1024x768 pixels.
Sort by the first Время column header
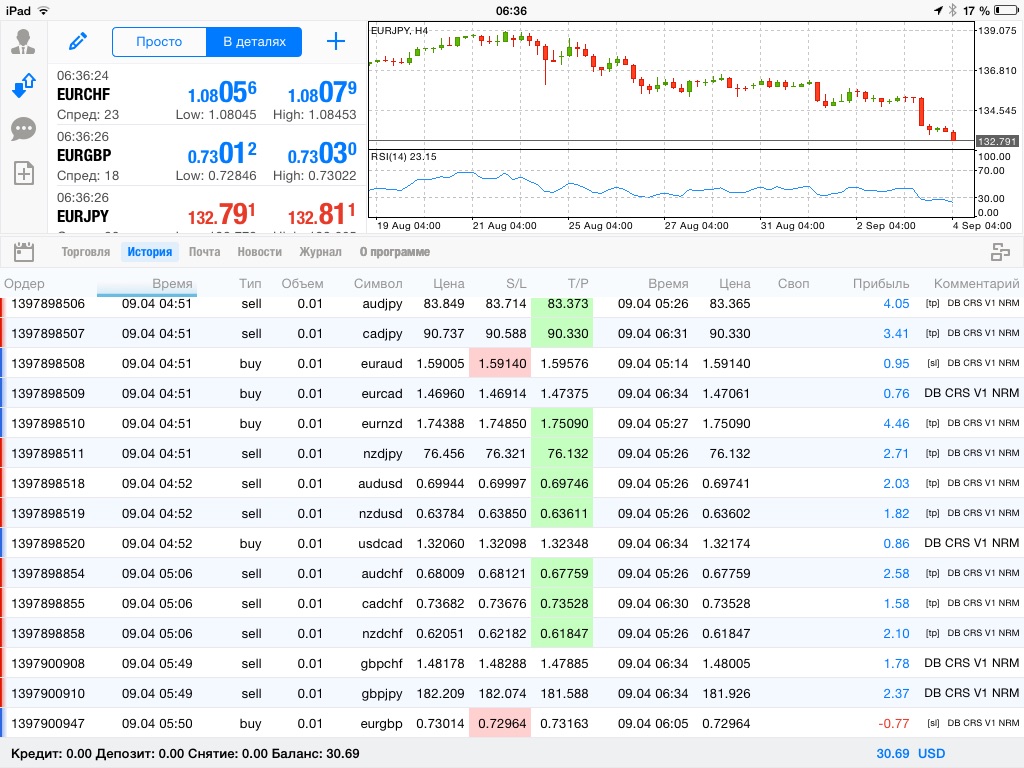(x=172, y=283)
